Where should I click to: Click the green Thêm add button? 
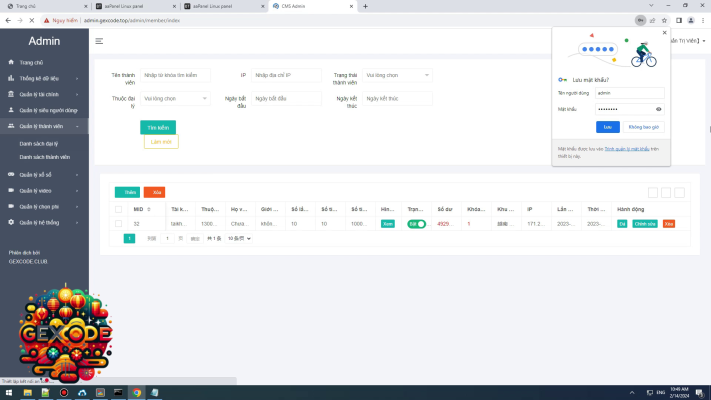click(x=127, y=192)
